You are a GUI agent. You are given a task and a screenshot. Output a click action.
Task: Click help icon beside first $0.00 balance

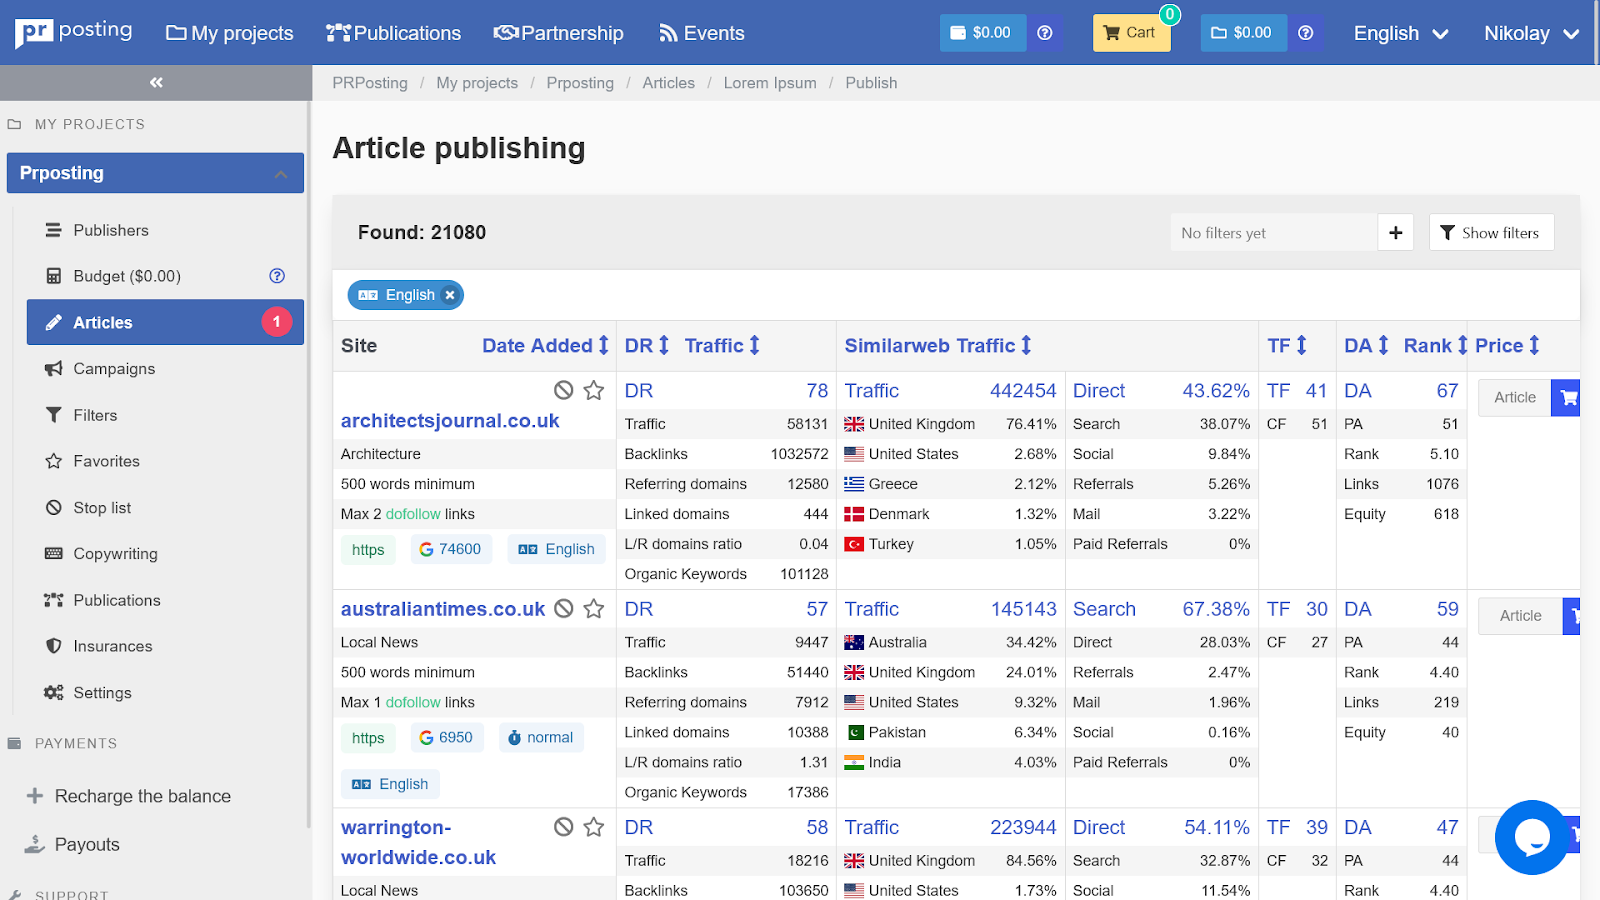[x=1045, y=33]
